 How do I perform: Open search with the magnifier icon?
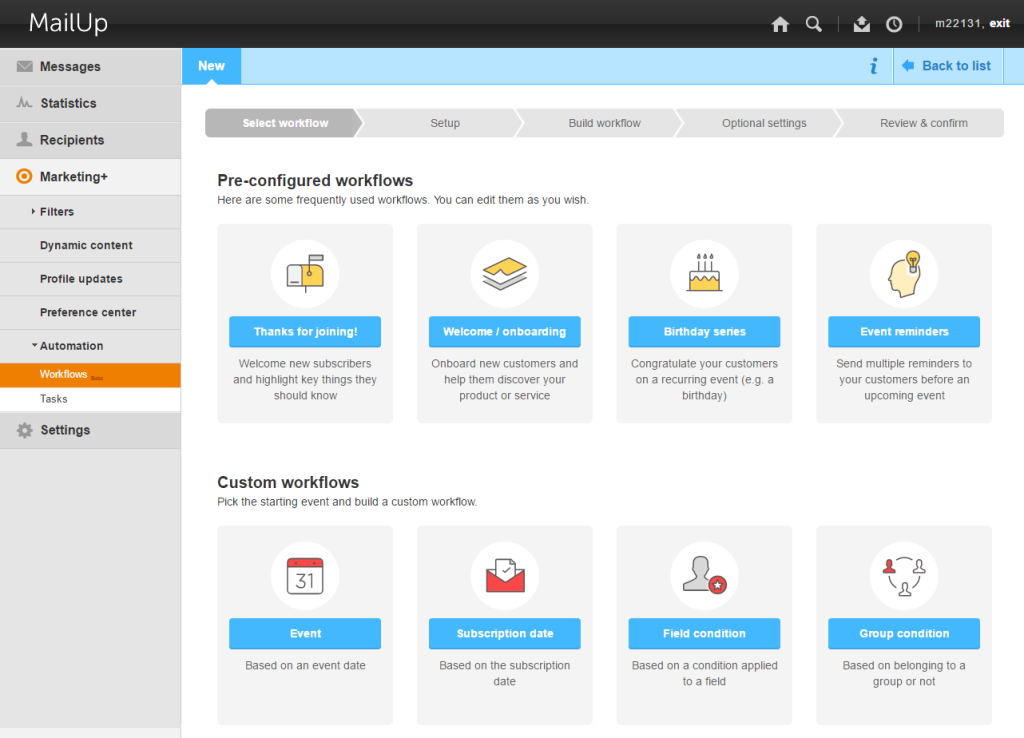[x=814, y=24]
